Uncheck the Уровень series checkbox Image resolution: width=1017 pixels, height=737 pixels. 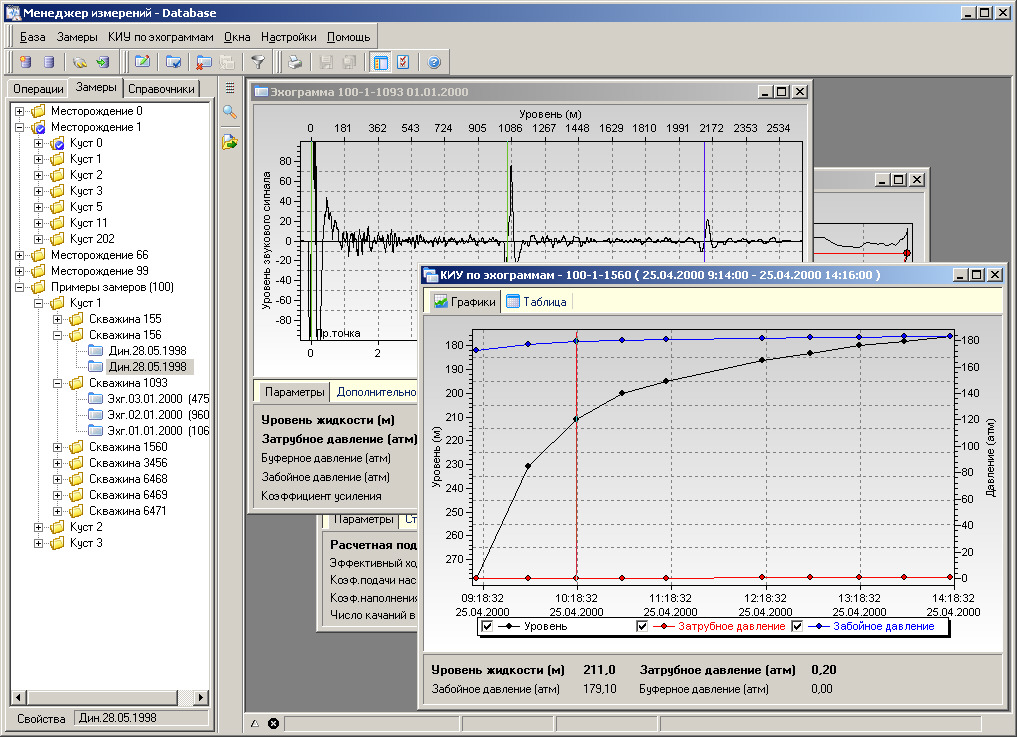click(x=488, y=626)
